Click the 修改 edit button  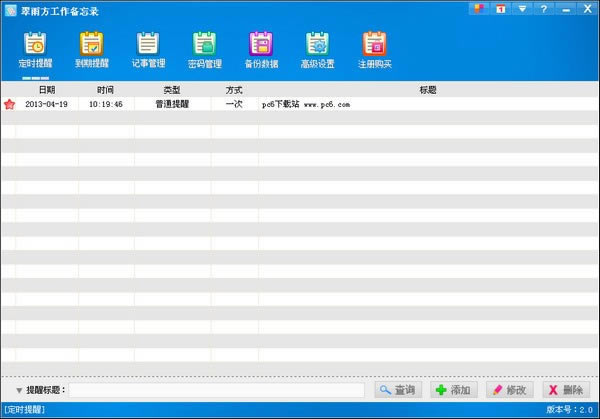pyautogui.click(x=510, y=390)
